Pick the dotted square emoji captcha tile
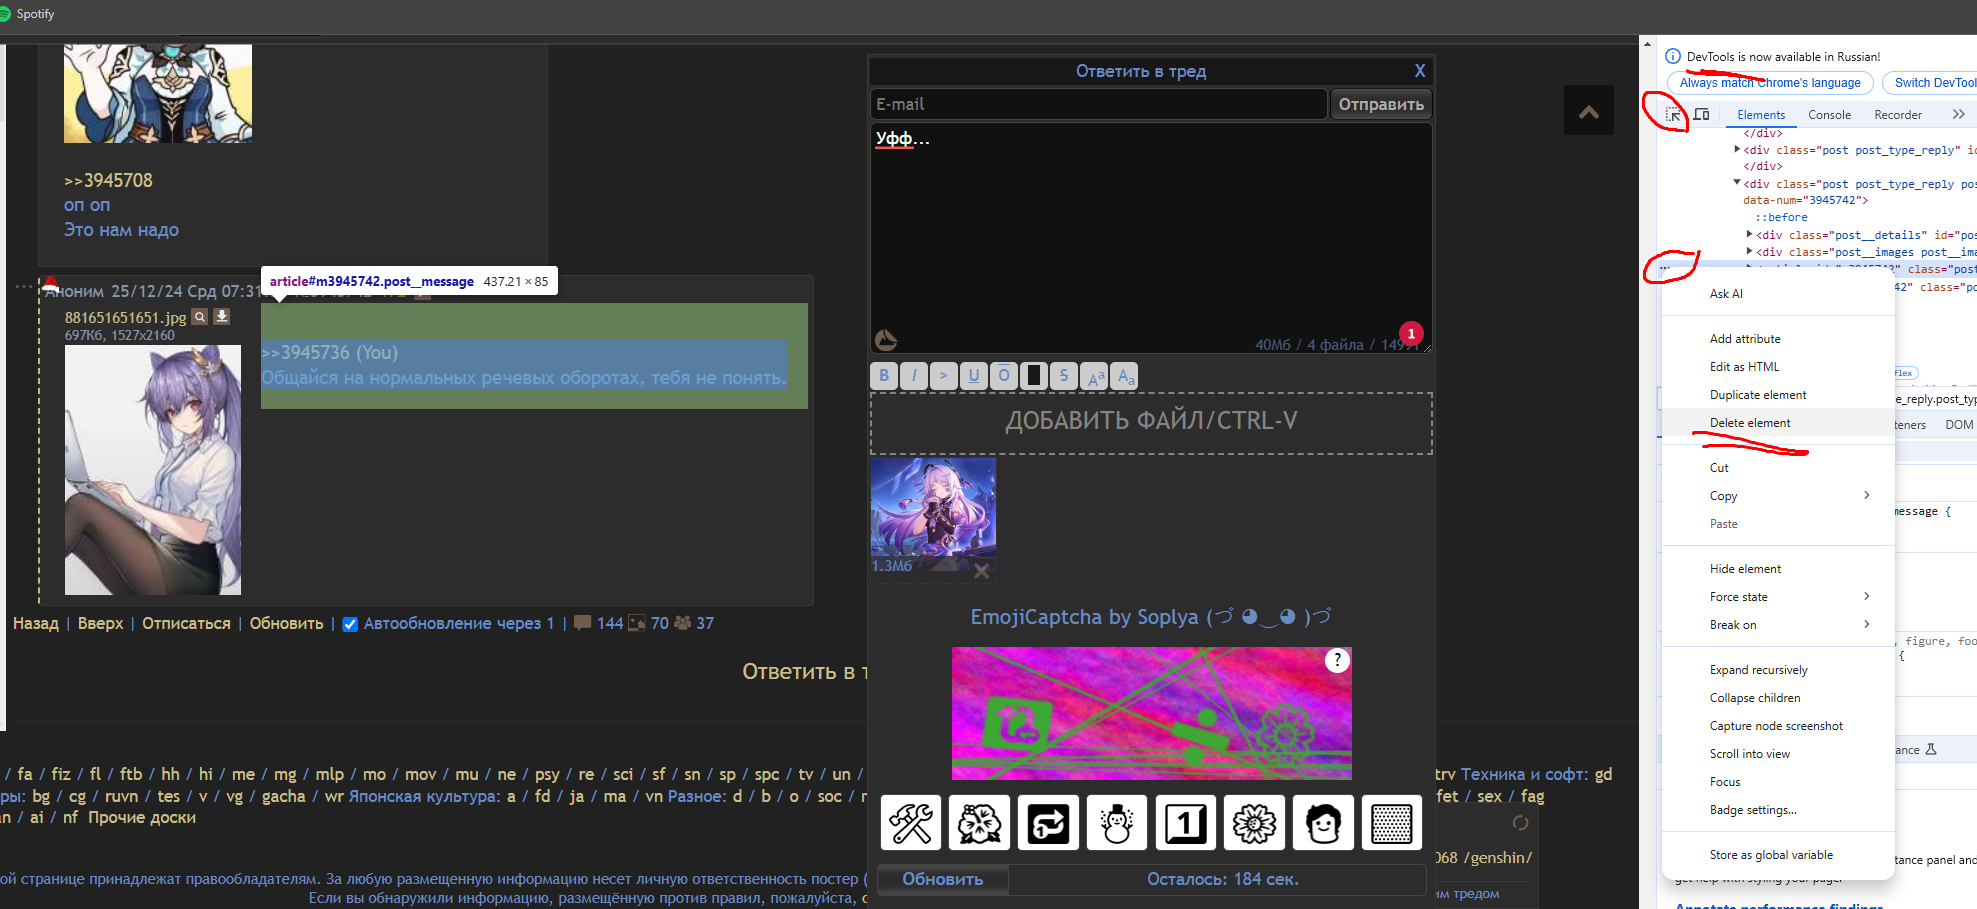 pos(1392,823)
